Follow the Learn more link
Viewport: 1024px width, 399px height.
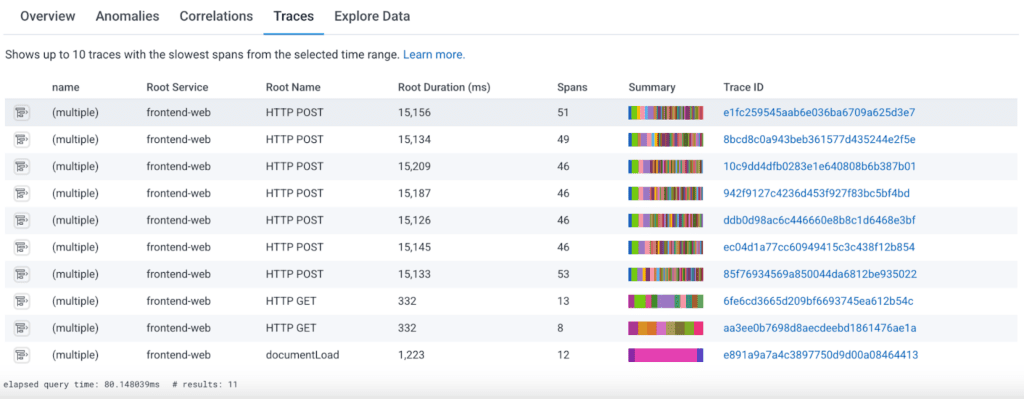click(x=434, y=55)
